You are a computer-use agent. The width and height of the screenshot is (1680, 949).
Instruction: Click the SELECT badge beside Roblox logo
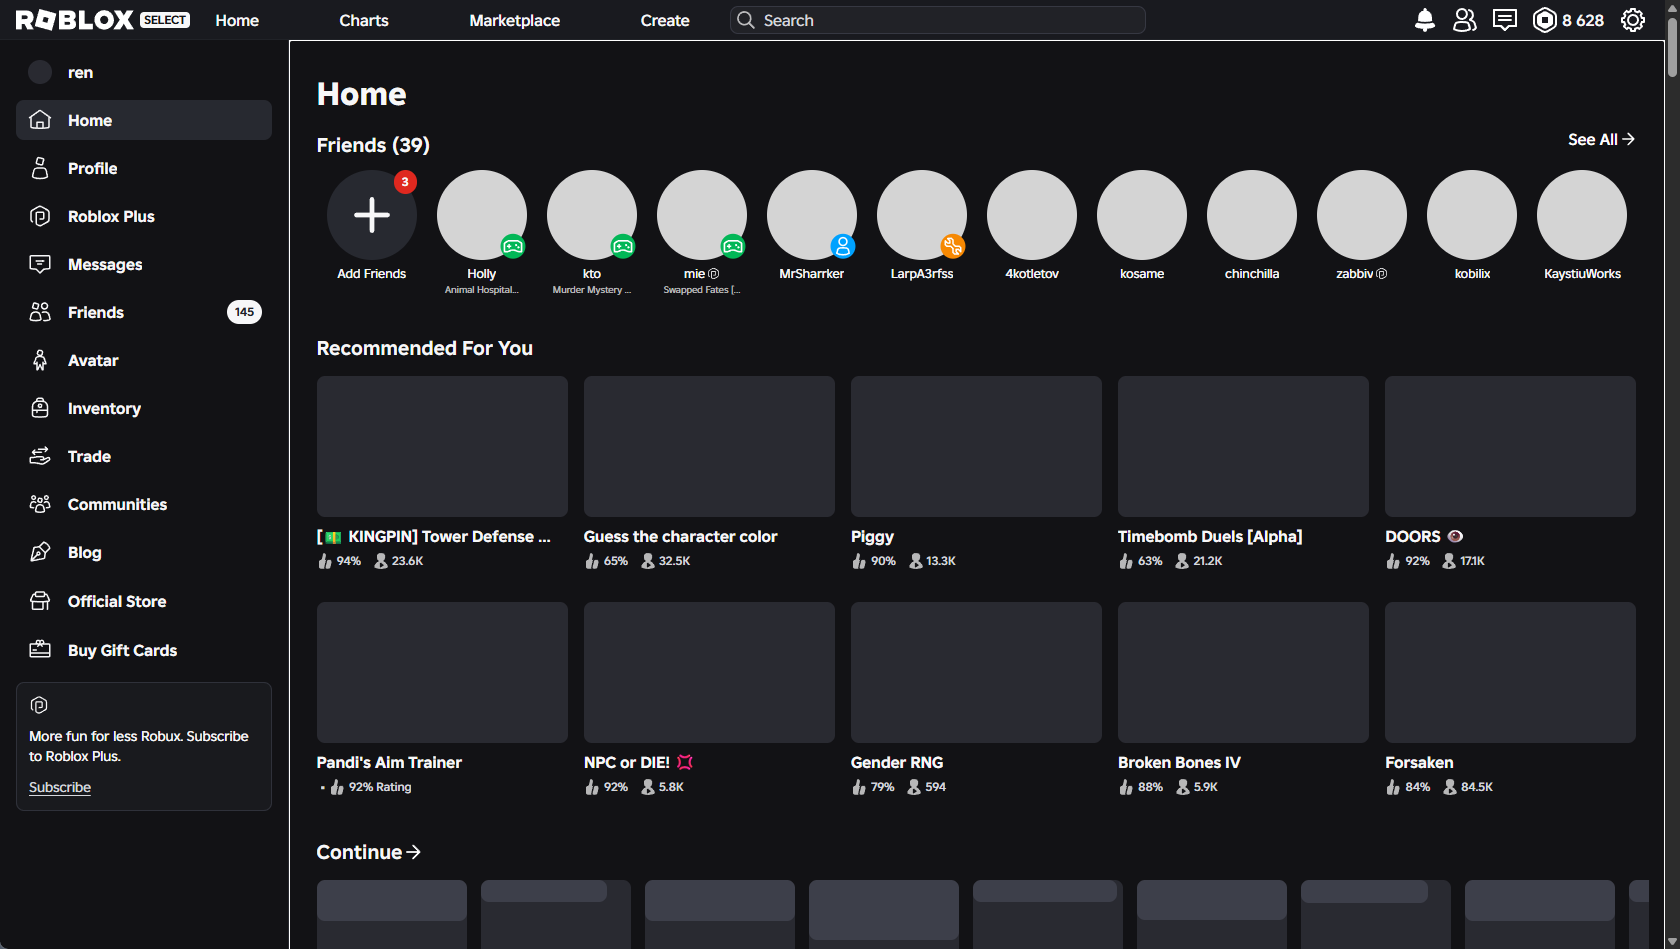click(x=165, y=20)
